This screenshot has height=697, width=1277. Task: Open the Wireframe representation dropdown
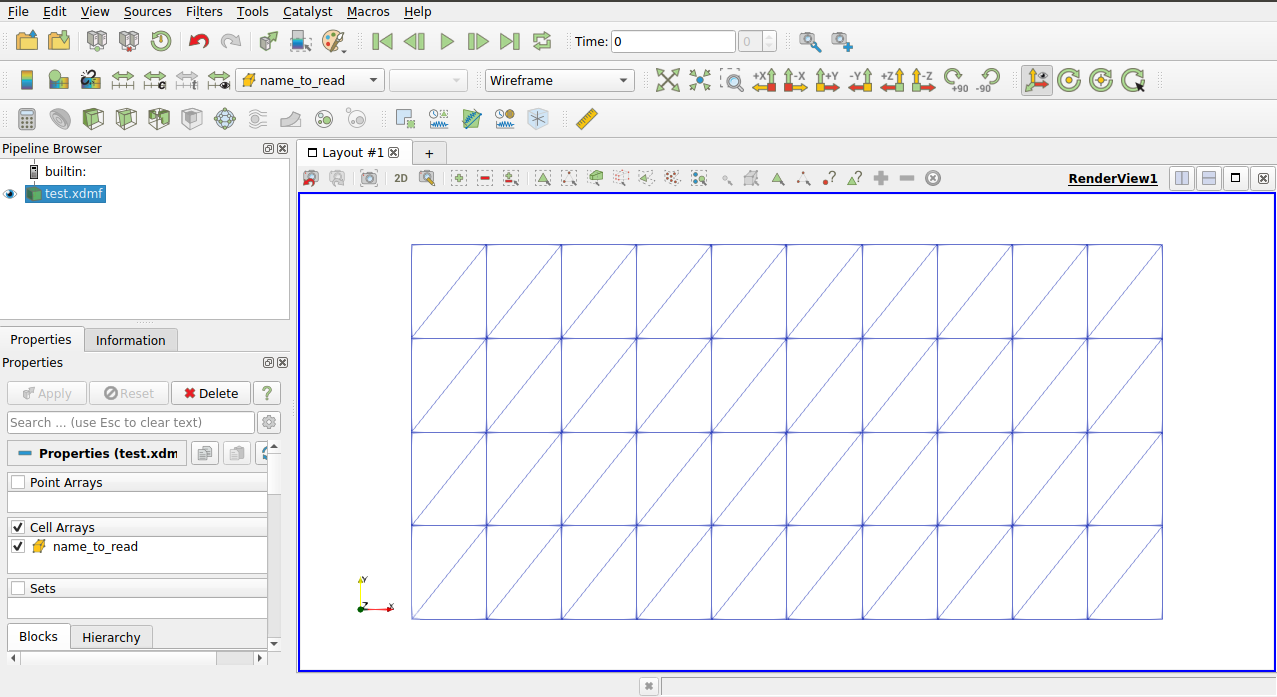pos(560,80)
